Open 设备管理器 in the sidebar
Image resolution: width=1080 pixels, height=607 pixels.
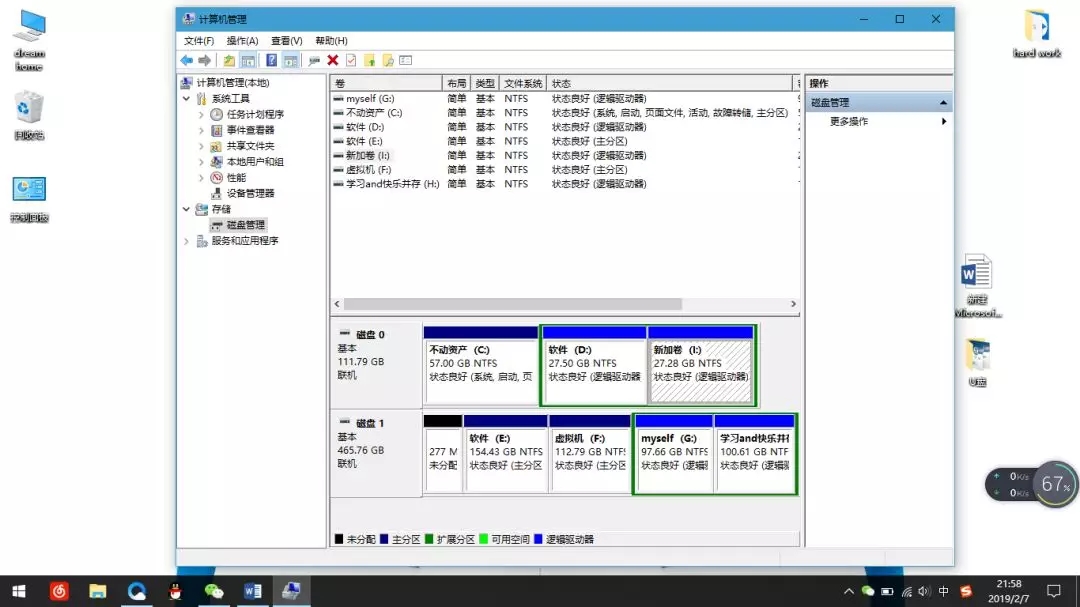tap(252, 192)
